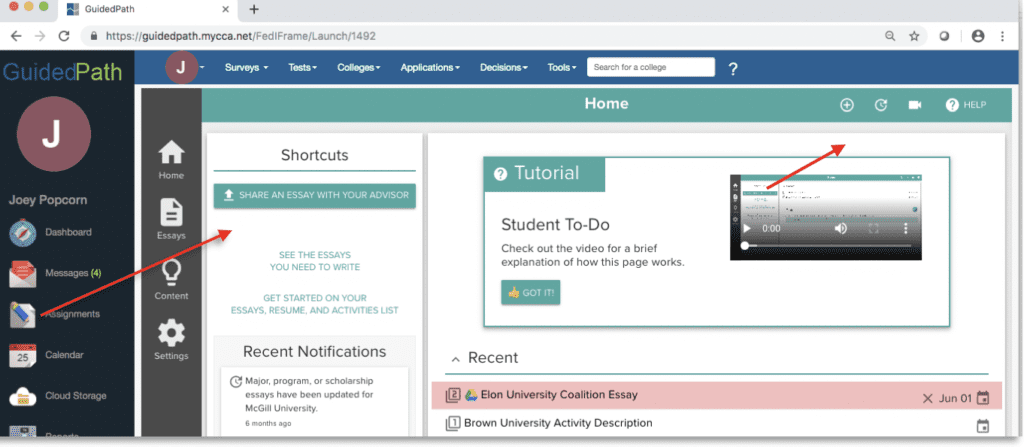Click the video camera icon
The width and height of the screenshot is (1024, 447).
point(914,105)
